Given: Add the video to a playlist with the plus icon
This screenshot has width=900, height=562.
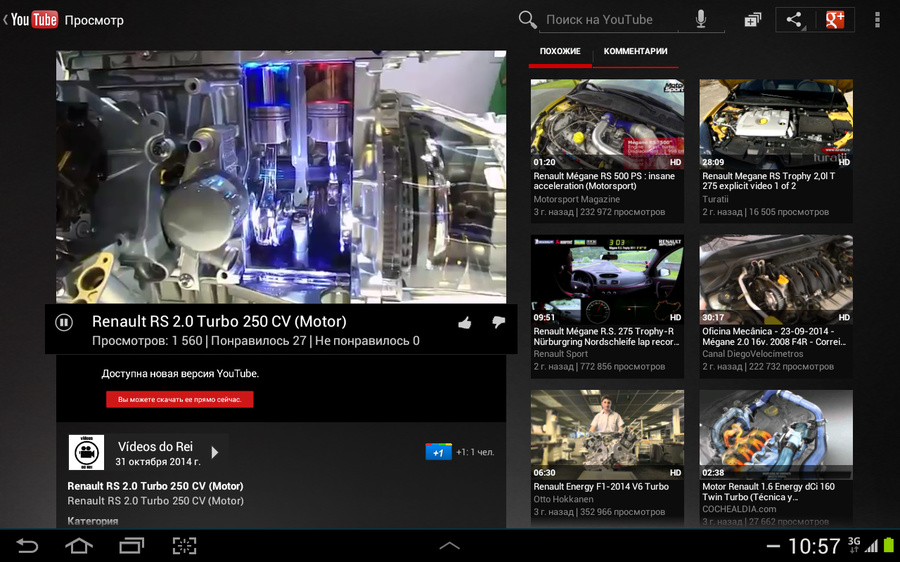Looking at the screenshot, I should [x=752, y=20].
